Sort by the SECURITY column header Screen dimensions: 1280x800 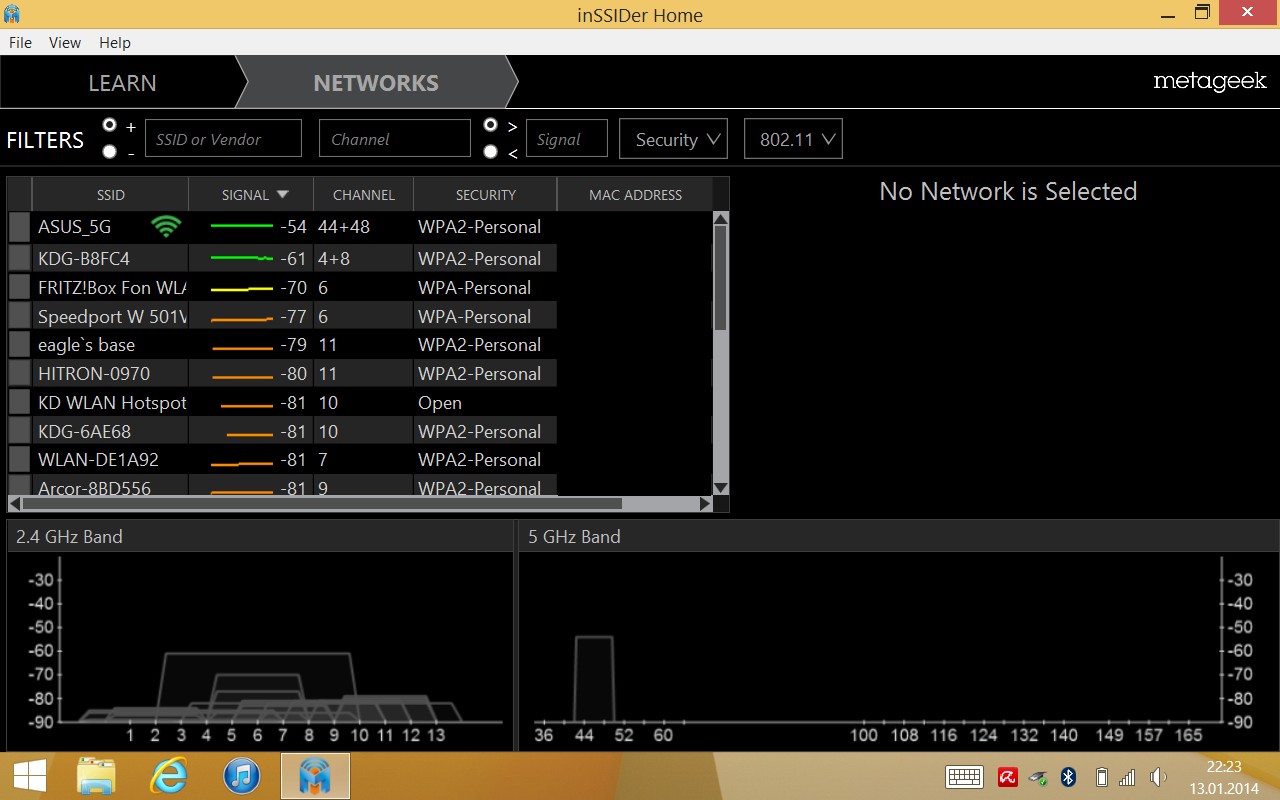point(485,195)
